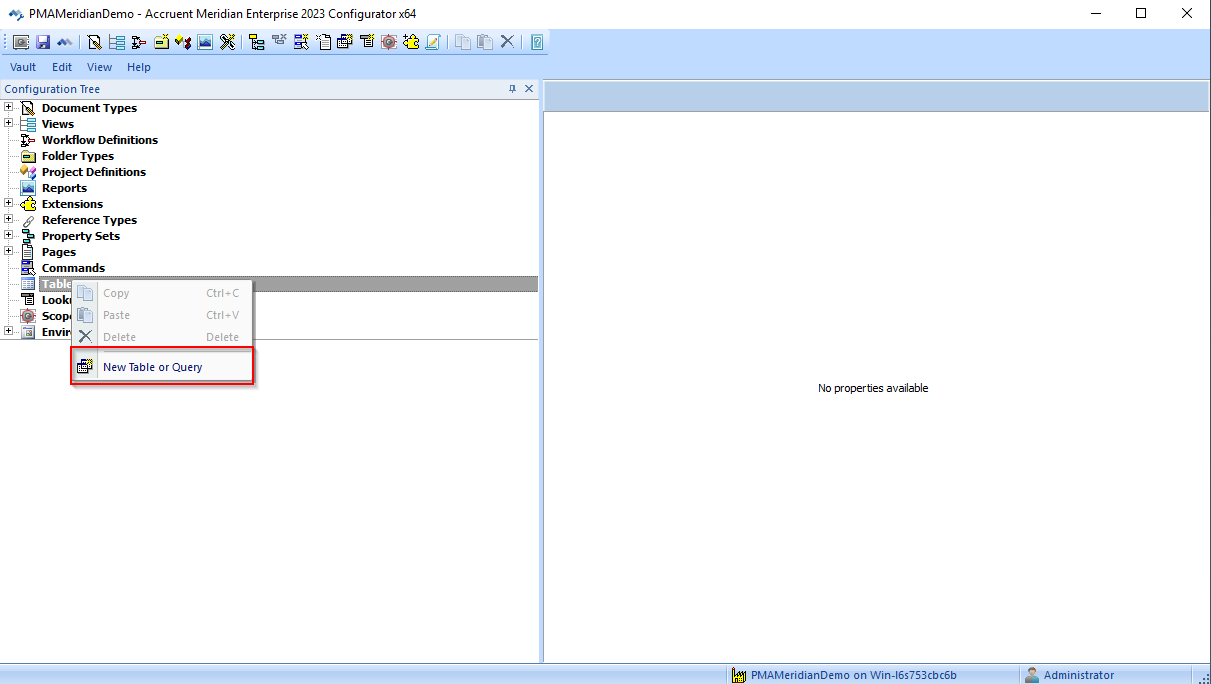Click the new document type toolbar icon
This screenshot has height=684, width=1211.
tap(94, 42)
